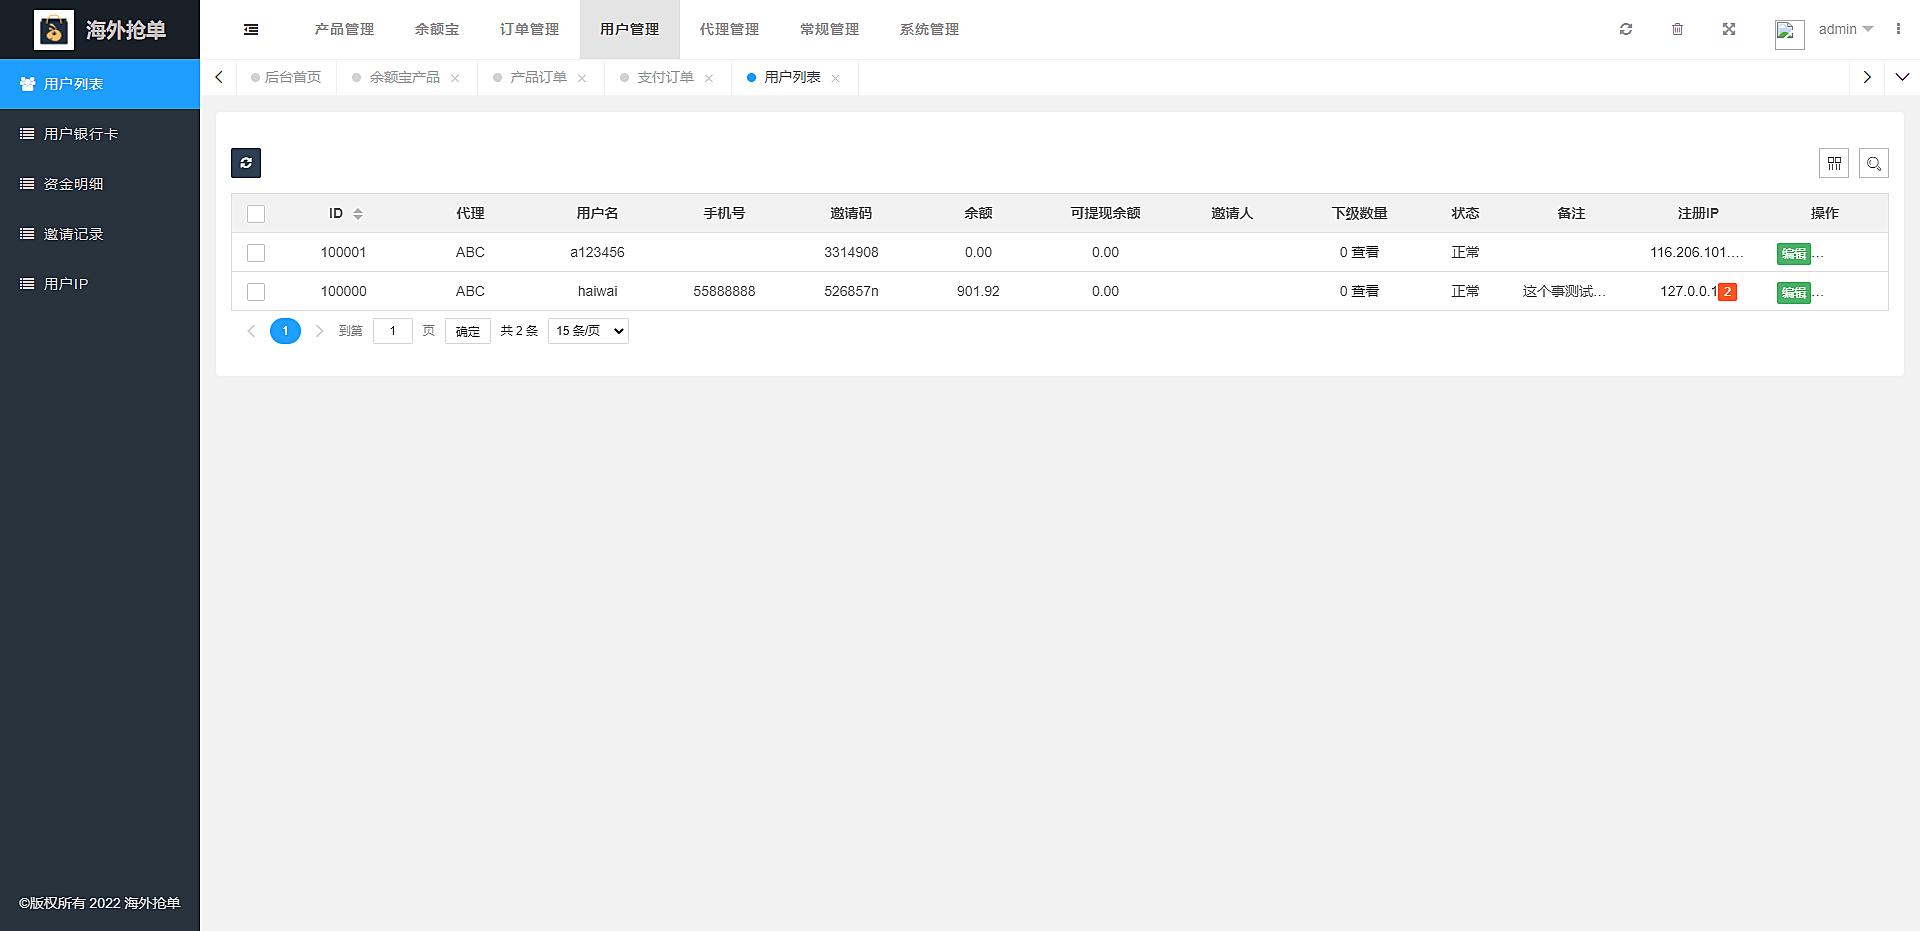Collapse the sidebar with the menu toggle icon

pos(251,30)
